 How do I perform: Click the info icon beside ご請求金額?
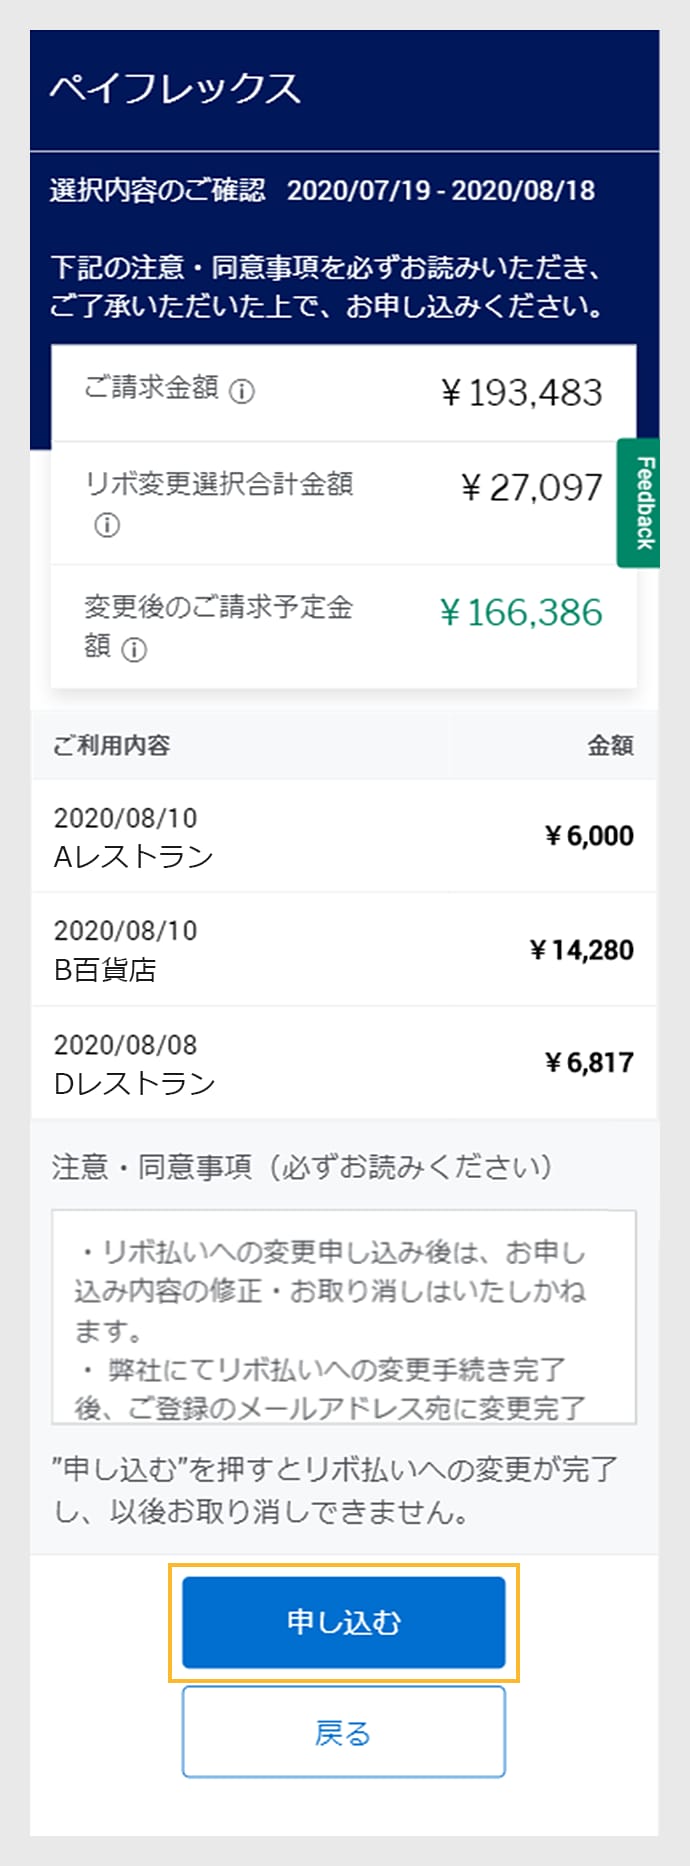tap(242, 391)
